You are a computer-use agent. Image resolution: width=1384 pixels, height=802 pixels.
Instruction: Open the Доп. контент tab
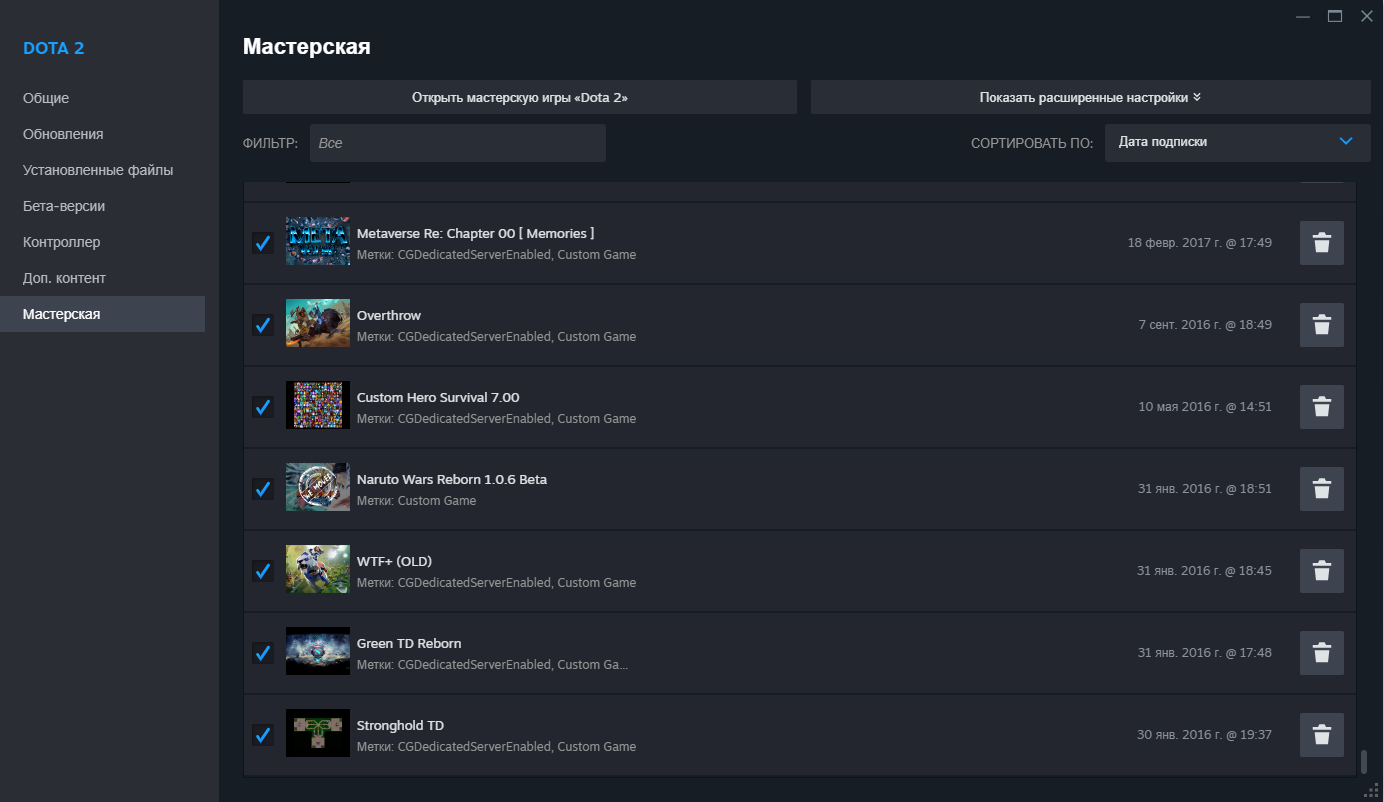[x=102, y=278]
